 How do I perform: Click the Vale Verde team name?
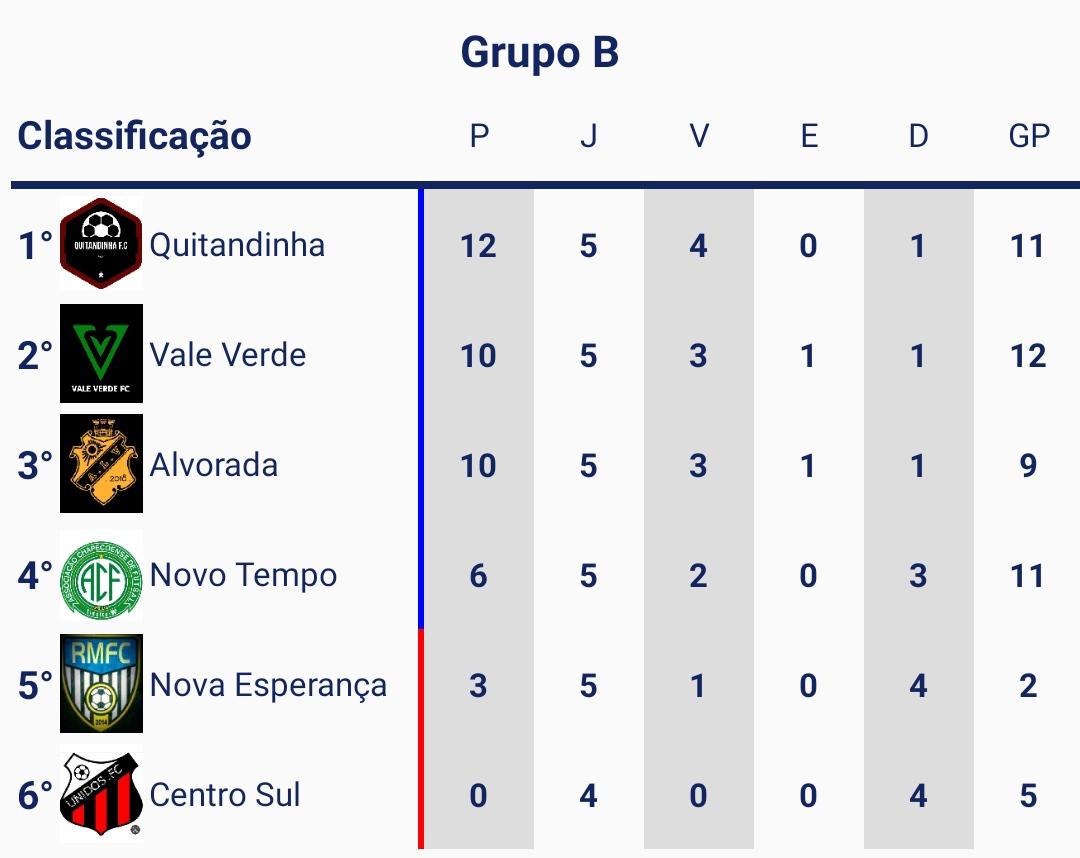[228, 355]
